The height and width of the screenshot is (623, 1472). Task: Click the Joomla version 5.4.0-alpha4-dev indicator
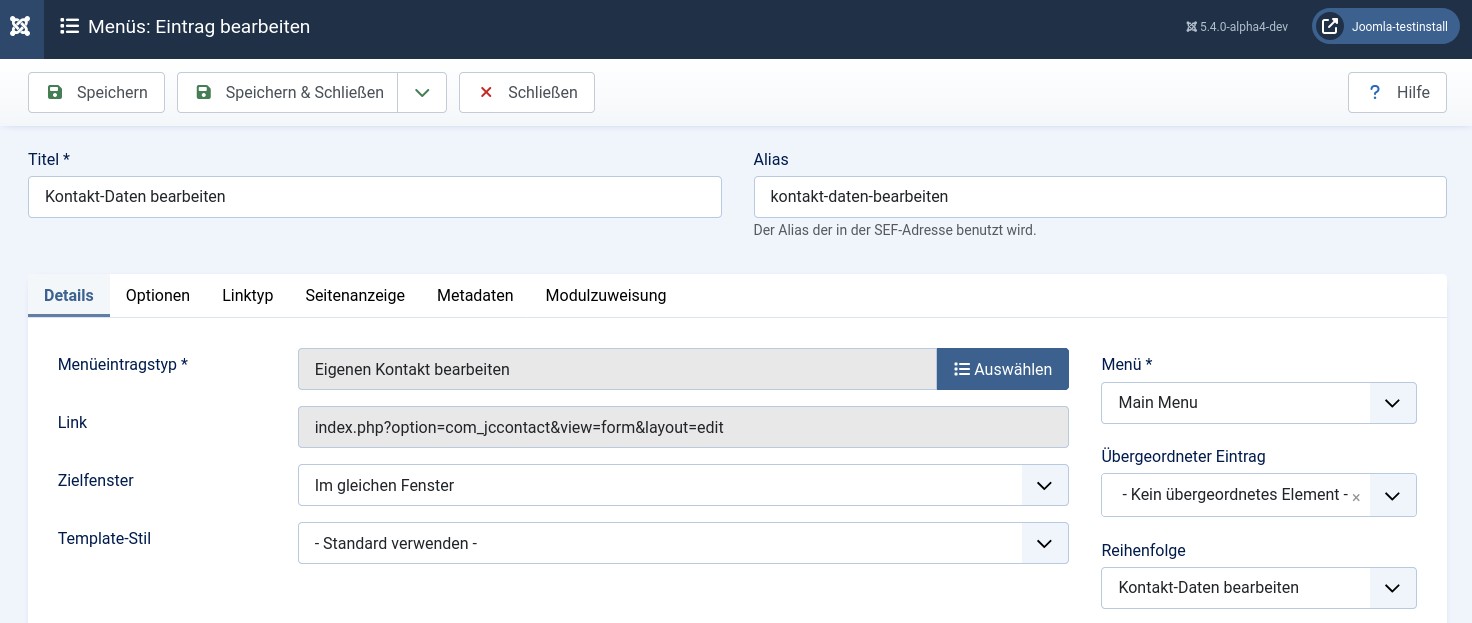point(1237,27)
